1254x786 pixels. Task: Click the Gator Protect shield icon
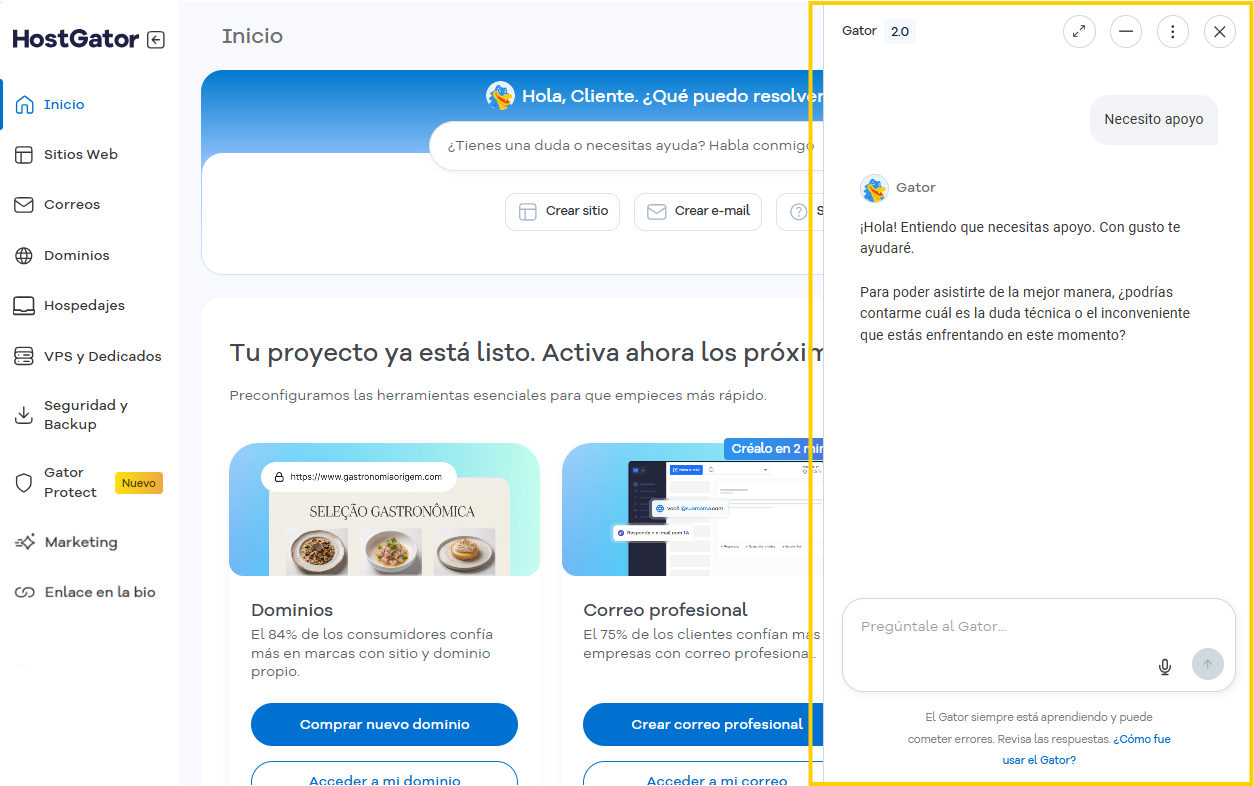(24, 483)
